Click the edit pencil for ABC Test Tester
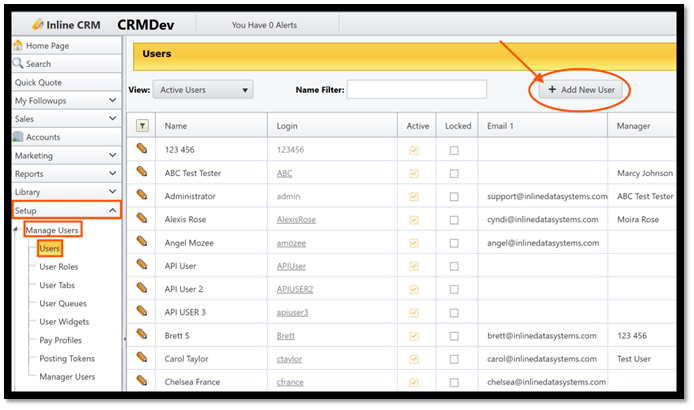Screen dimensions: 694x410 tap(142, 171)
